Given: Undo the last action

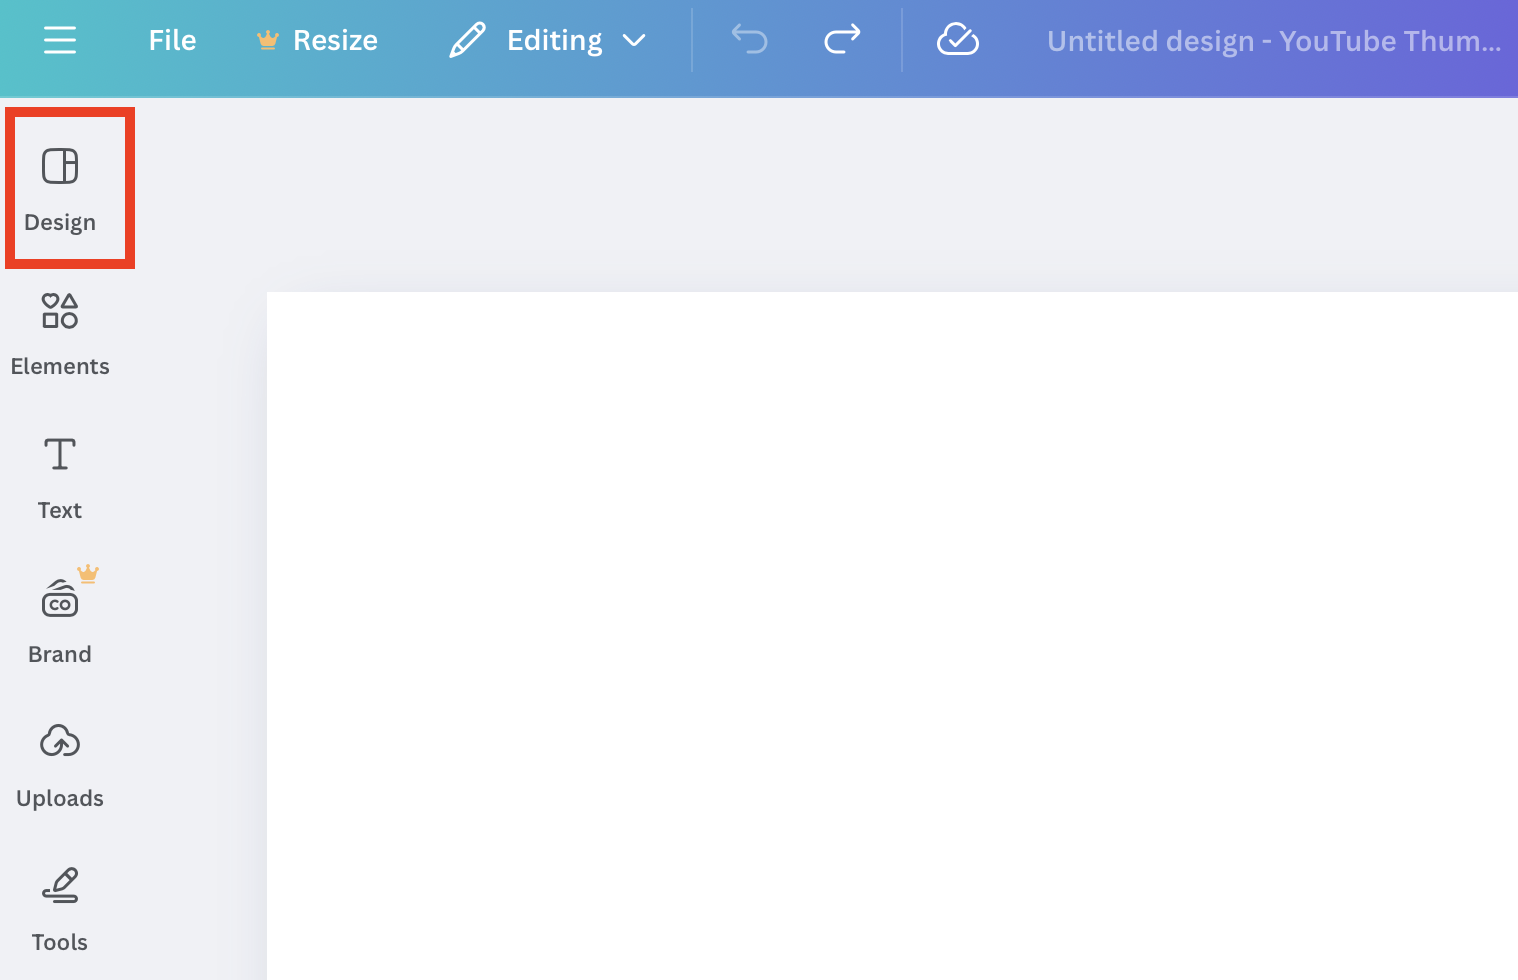Looking at the screenshot, I should click(x=749, y=40).
